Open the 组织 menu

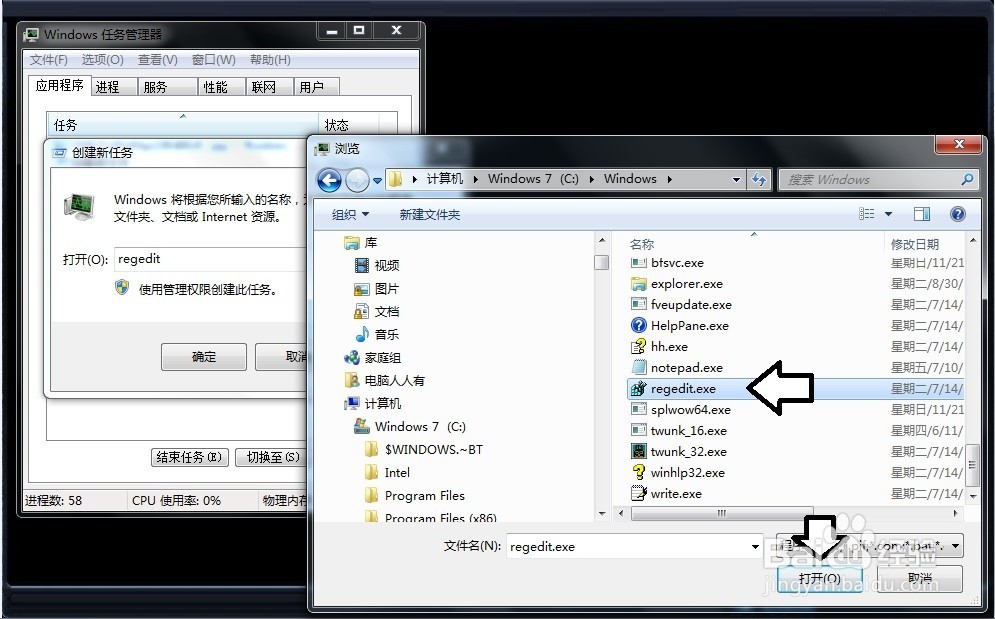pos(350,215)
